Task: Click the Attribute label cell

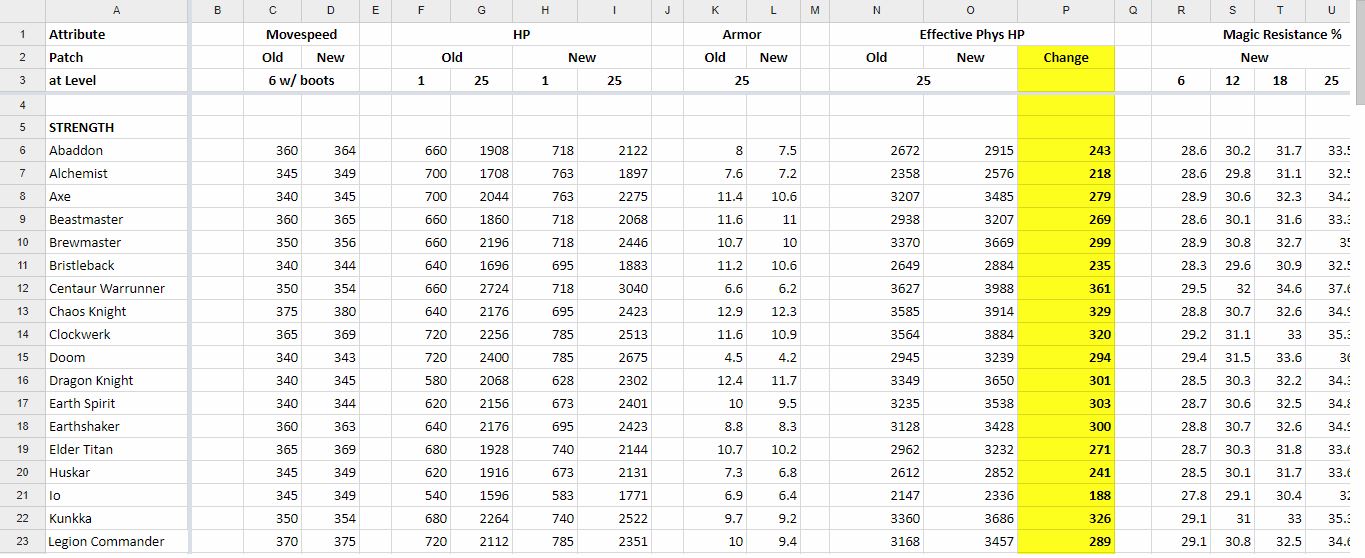Action: tap(116, 35)
